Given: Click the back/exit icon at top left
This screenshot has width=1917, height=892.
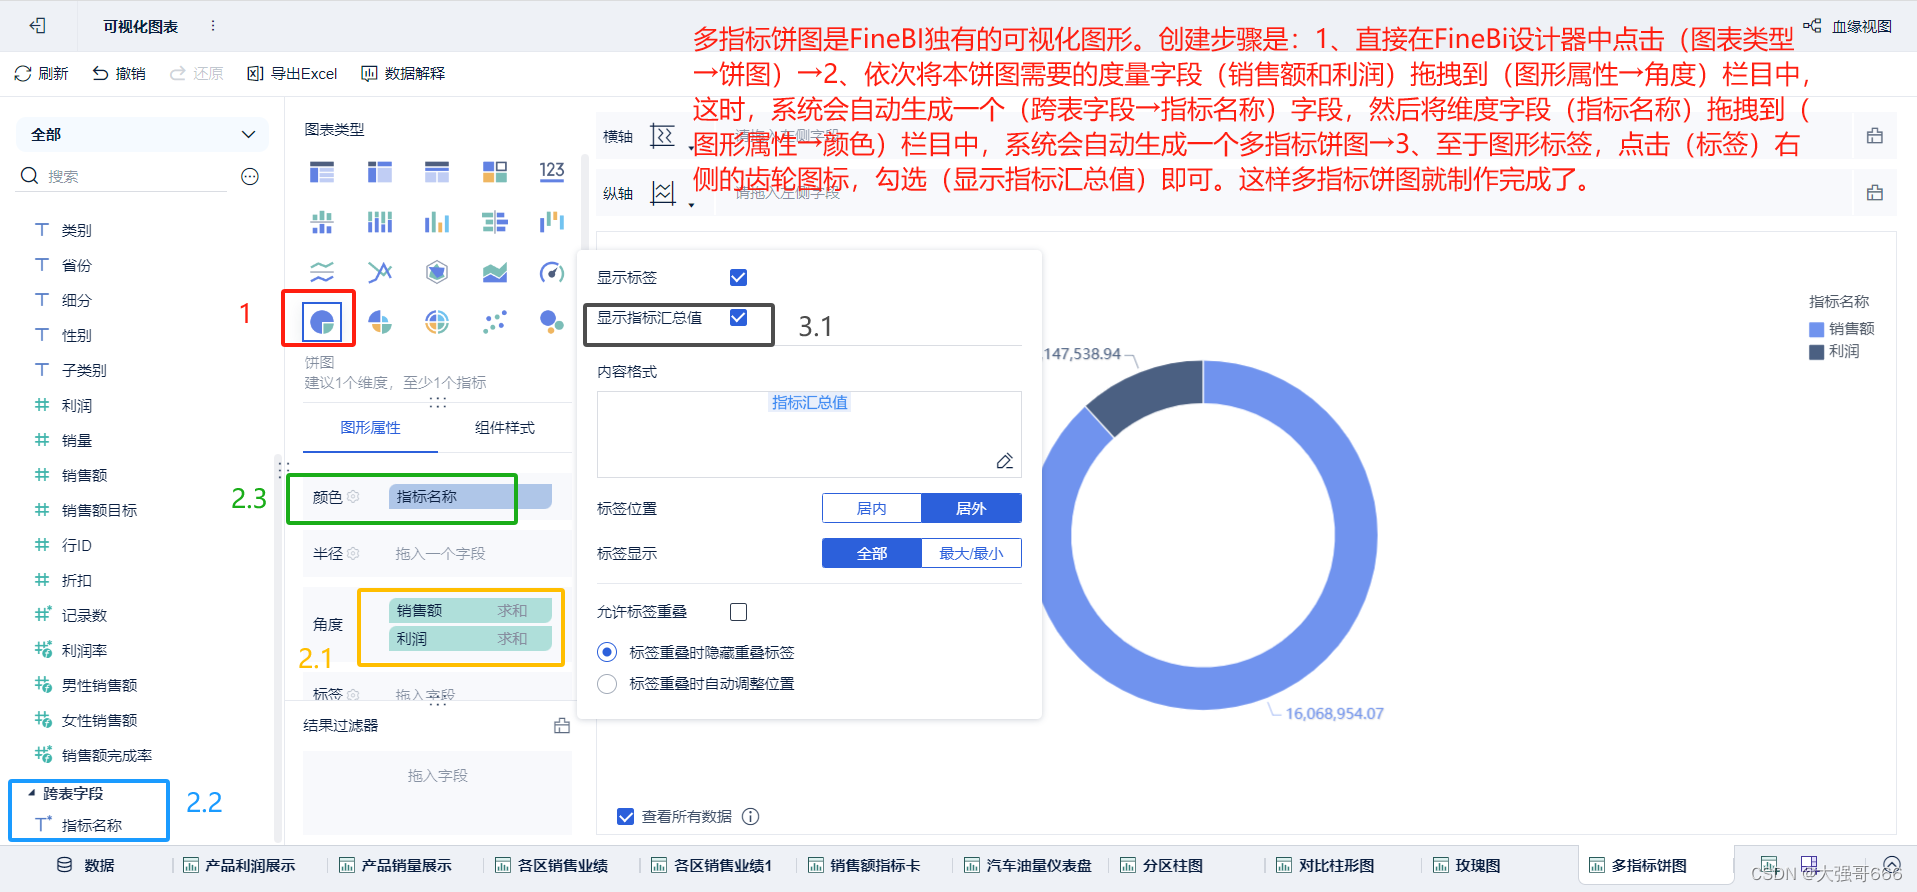Looking at the screenshot, I should point(38,26).
